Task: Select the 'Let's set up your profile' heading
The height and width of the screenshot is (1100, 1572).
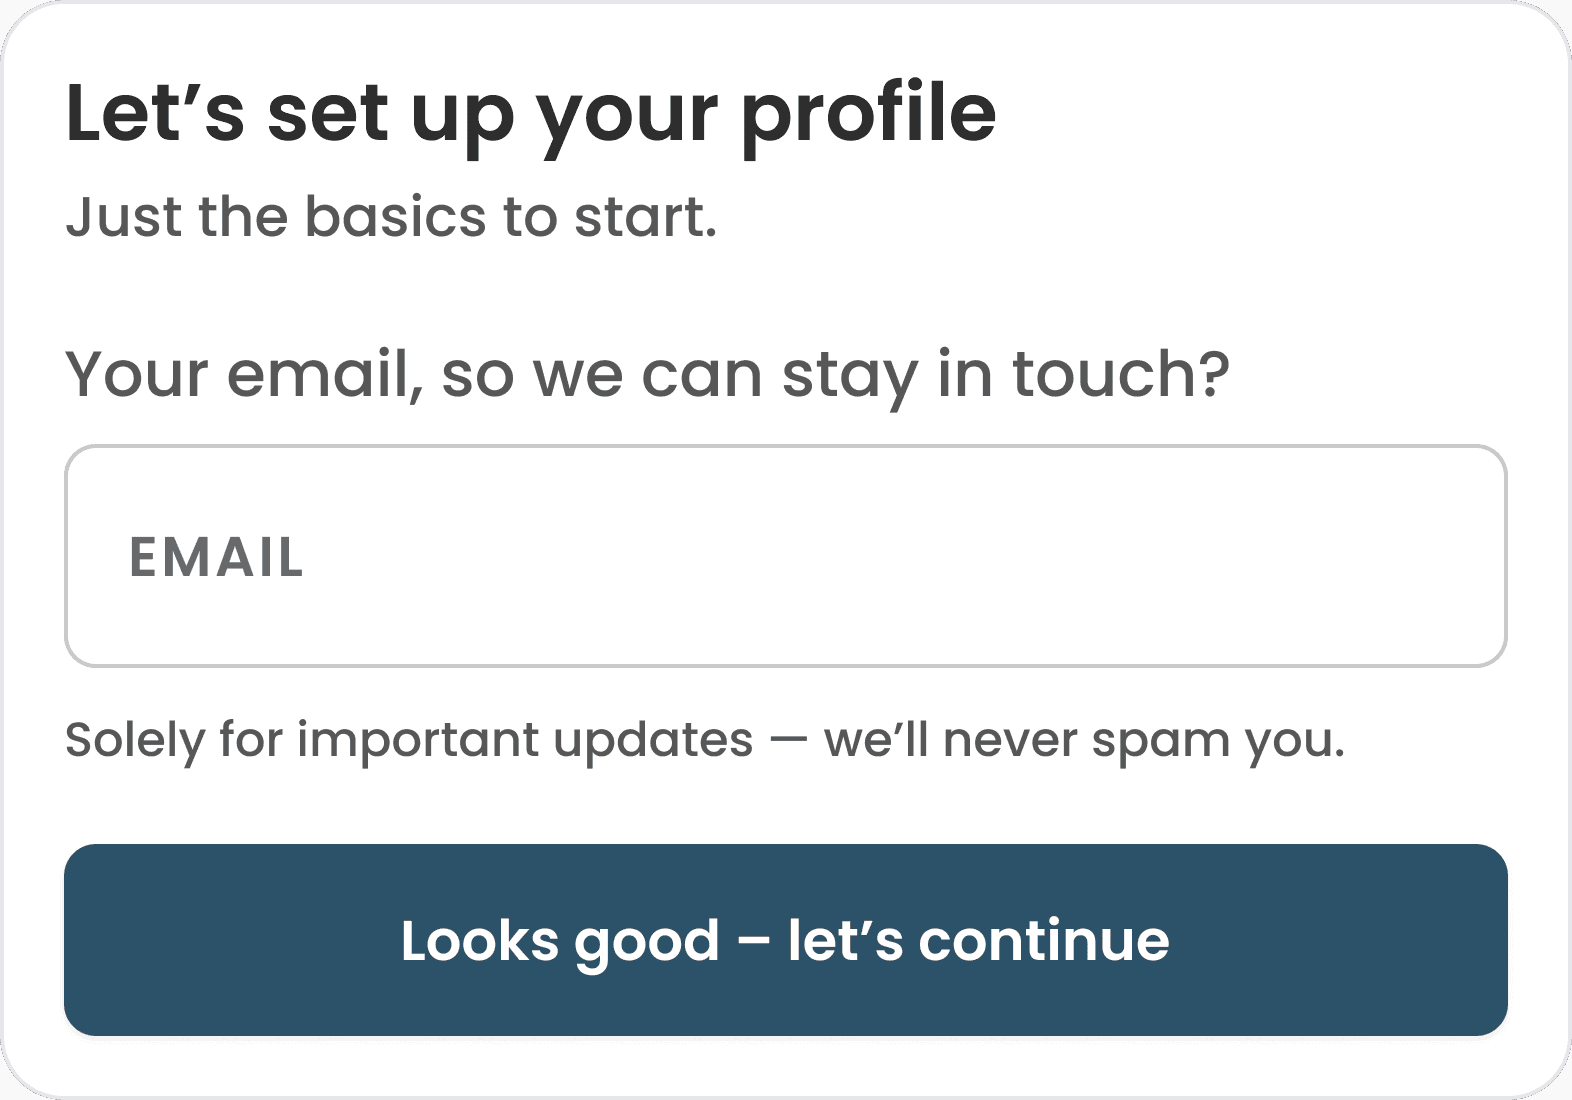Action: pyautogui.click(x=531, y=114)
